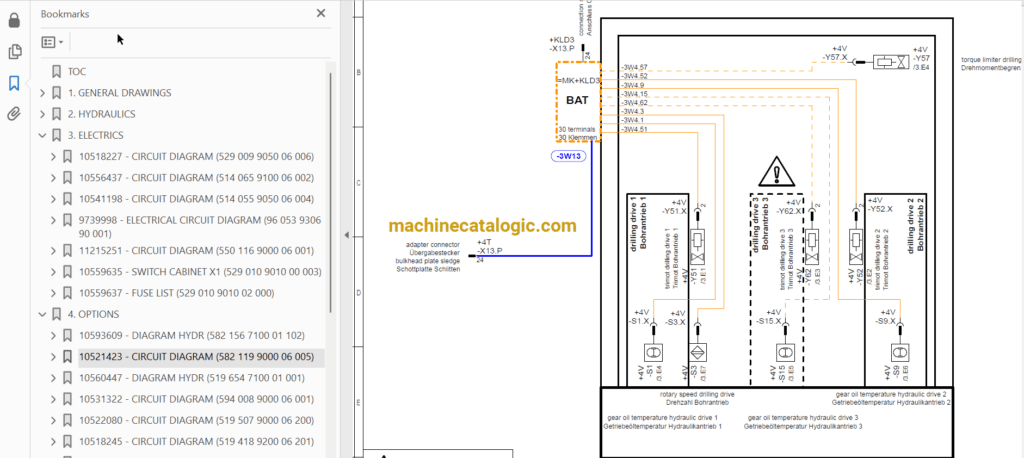Expand the 10541198 - CIRCUIT DIAGRAM bookmark
Image resolution: width=1024 pixels, height=458 pixels.
click(x=54, y=199)
